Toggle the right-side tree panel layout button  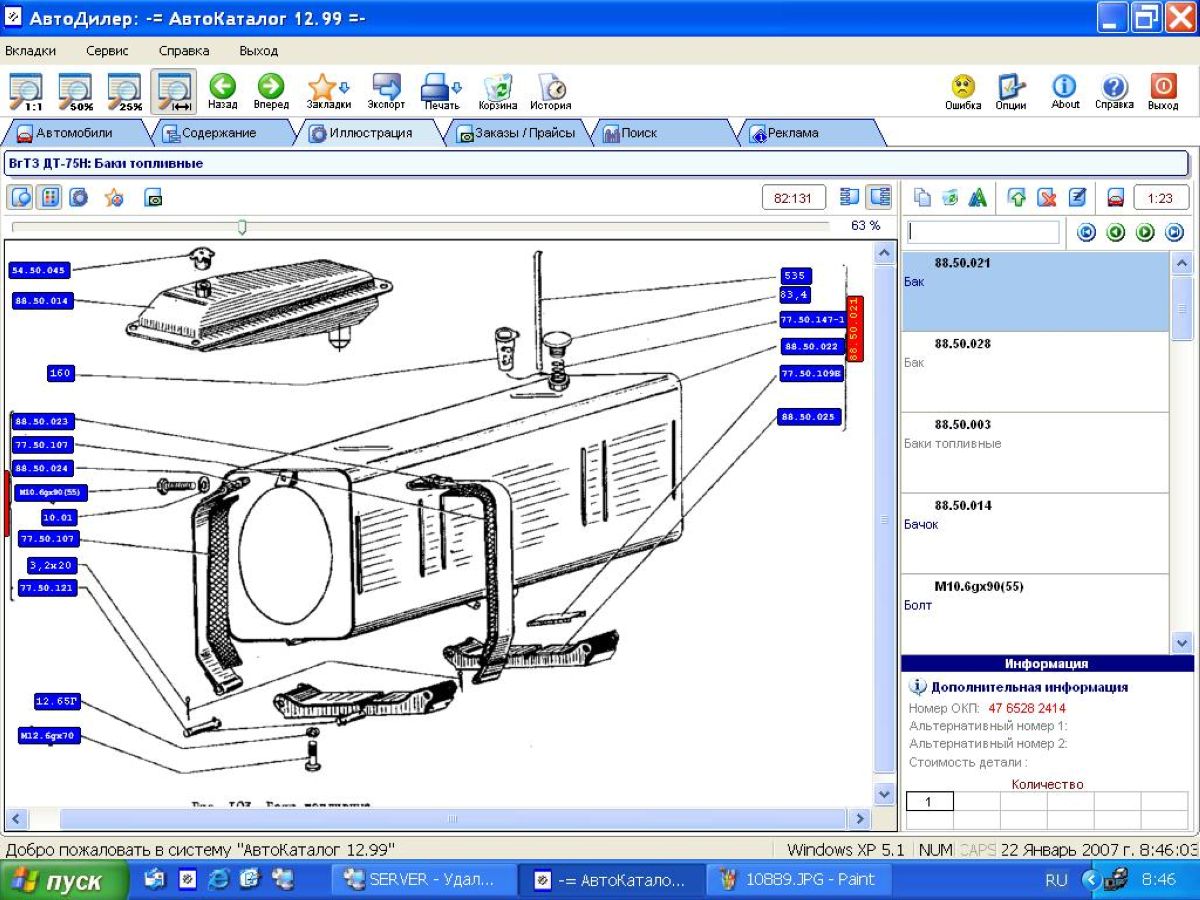click(x=879, y=197)
